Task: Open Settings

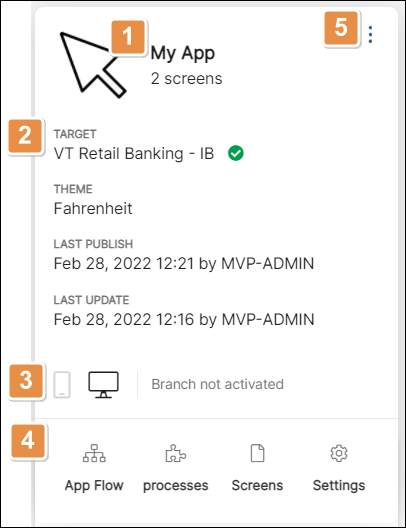Action: click(x=339, y=468)
